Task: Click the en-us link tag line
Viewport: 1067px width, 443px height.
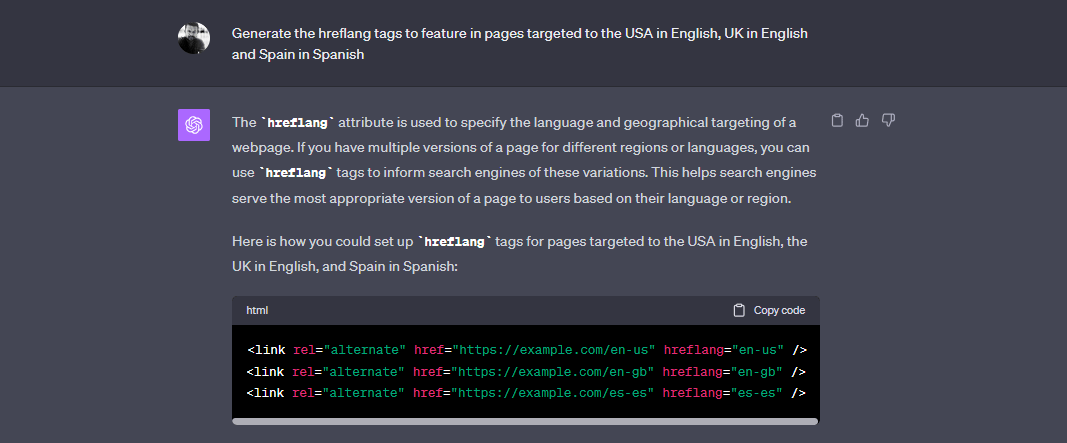Action: [527, 350]
